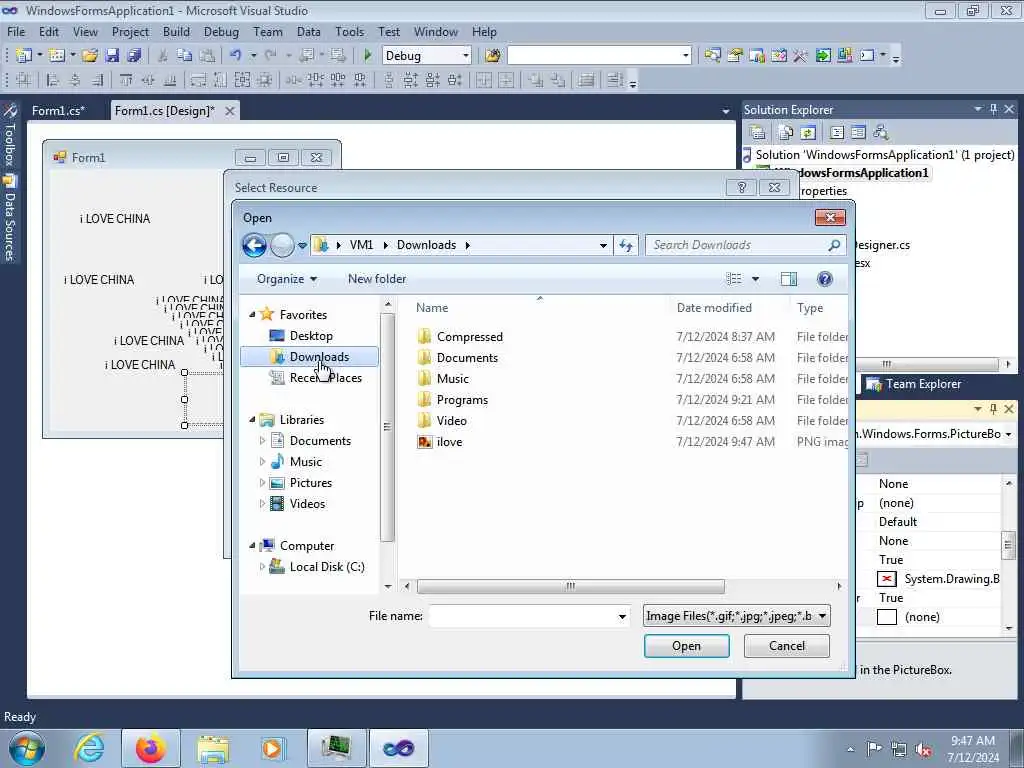Launch Firefox from the taskbar
This screenshot has width=1024, height=768.
click(x=150, y=748)
